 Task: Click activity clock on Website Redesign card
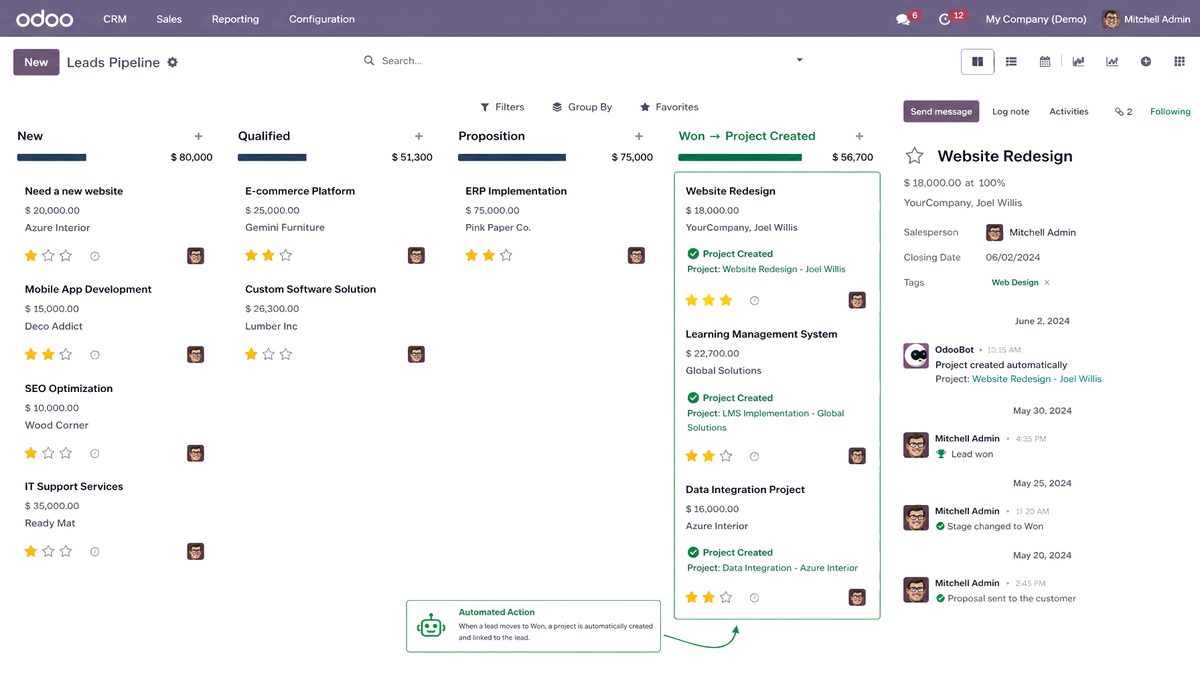pos(755,300)
